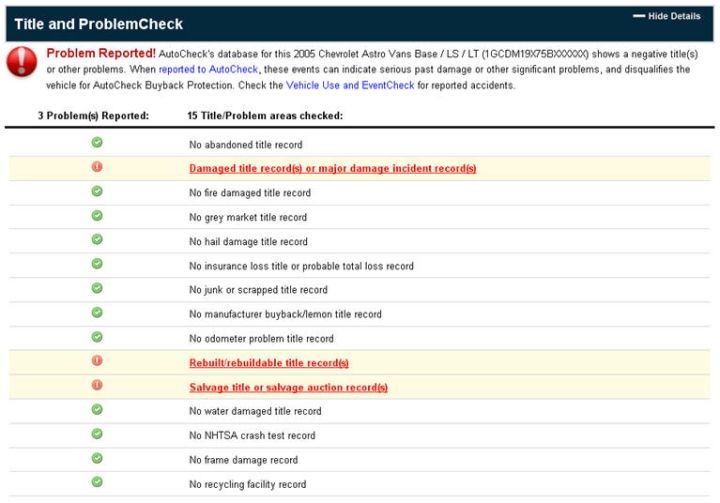Click 'No fire damaged title record' text

pyautogui.click(x=250, y=193)
